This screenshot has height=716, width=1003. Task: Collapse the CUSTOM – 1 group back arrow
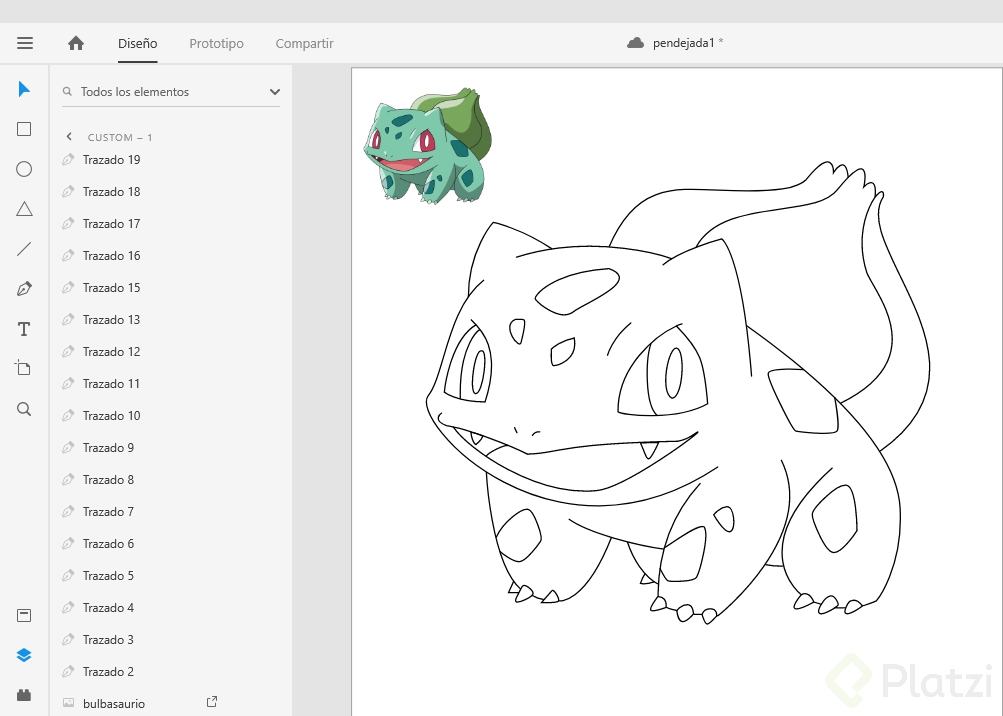tap(69, 137)
